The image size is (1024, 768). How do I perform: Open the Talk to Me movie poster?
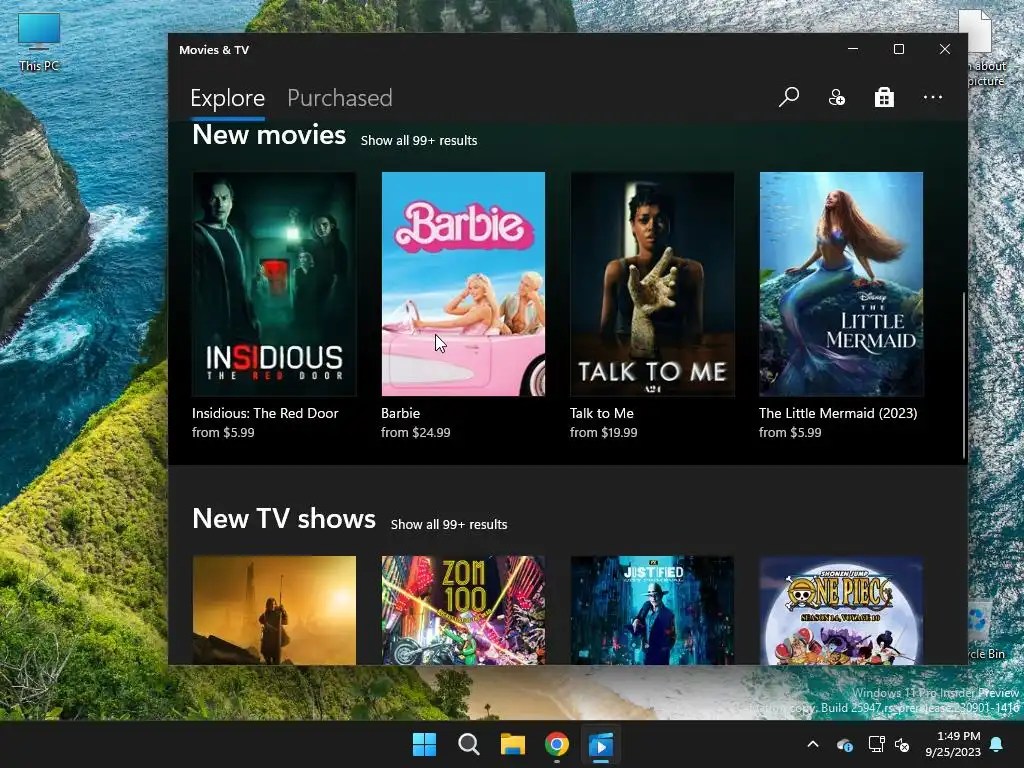(x=652, y=284)
